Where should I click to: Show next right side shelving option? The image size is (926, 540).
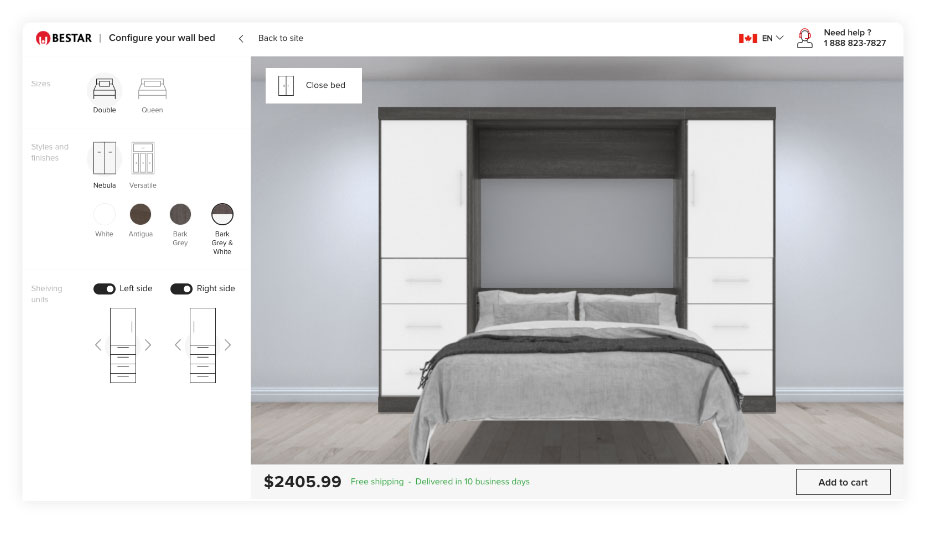[228, 345]
